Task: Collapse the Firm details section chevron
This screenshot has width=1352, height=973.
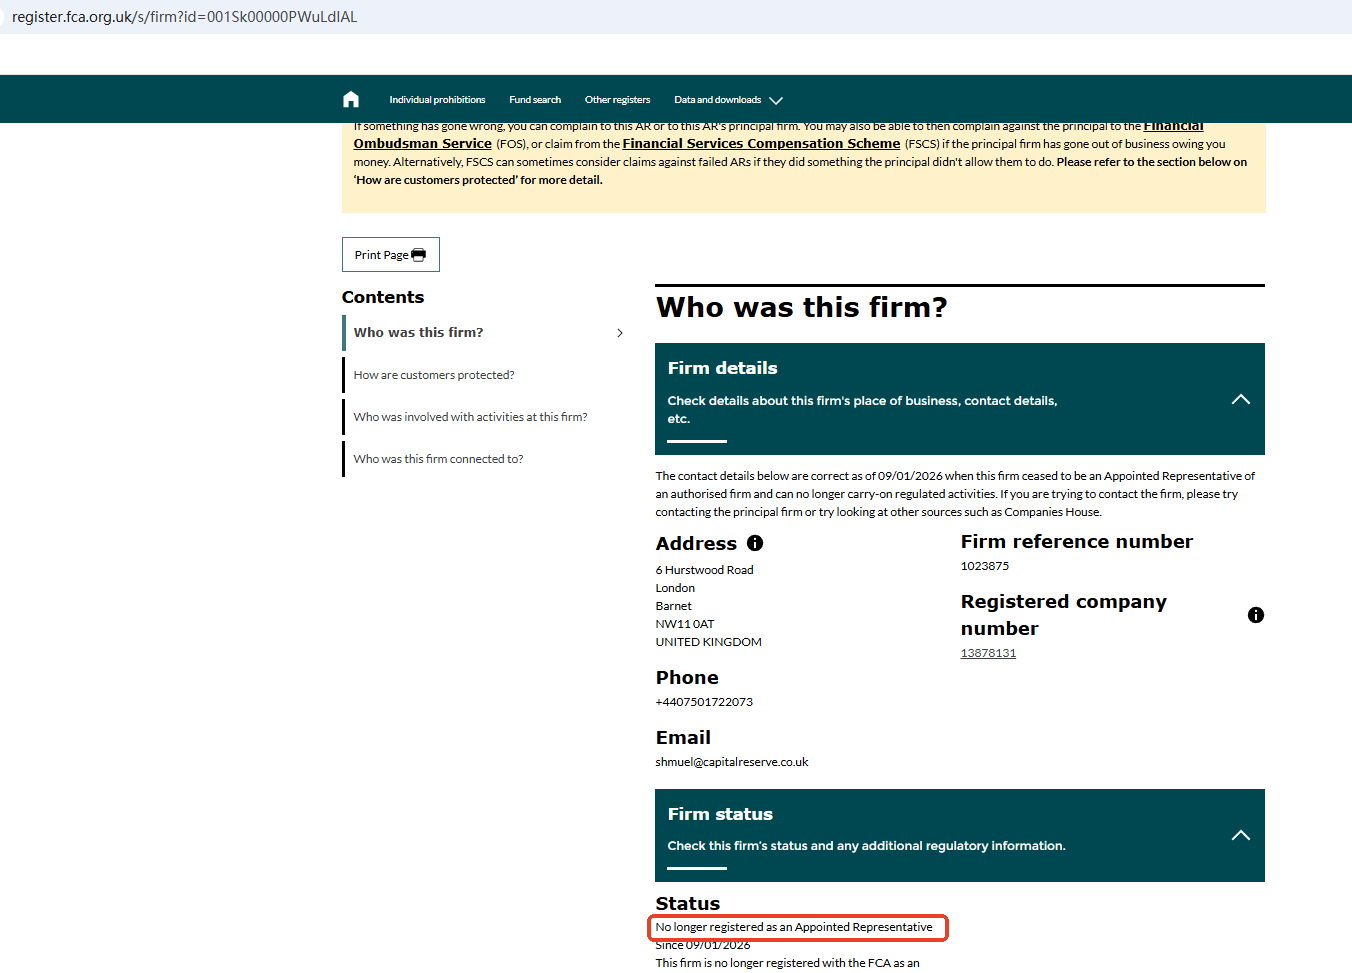Action: (x=1241, y=399)
